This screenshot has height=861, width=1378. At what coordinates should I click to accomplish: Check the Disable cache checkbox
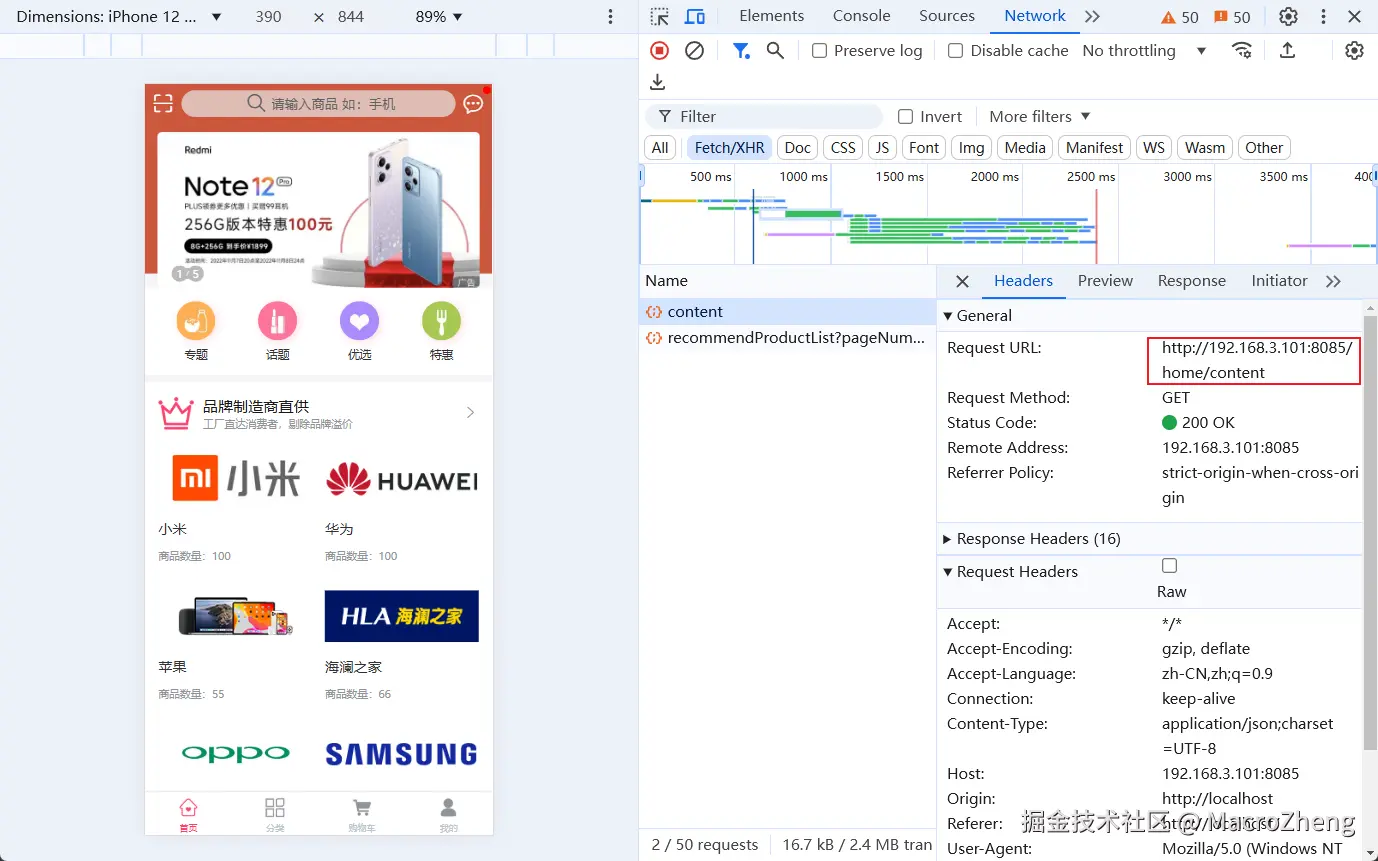[x=955, y=51]
